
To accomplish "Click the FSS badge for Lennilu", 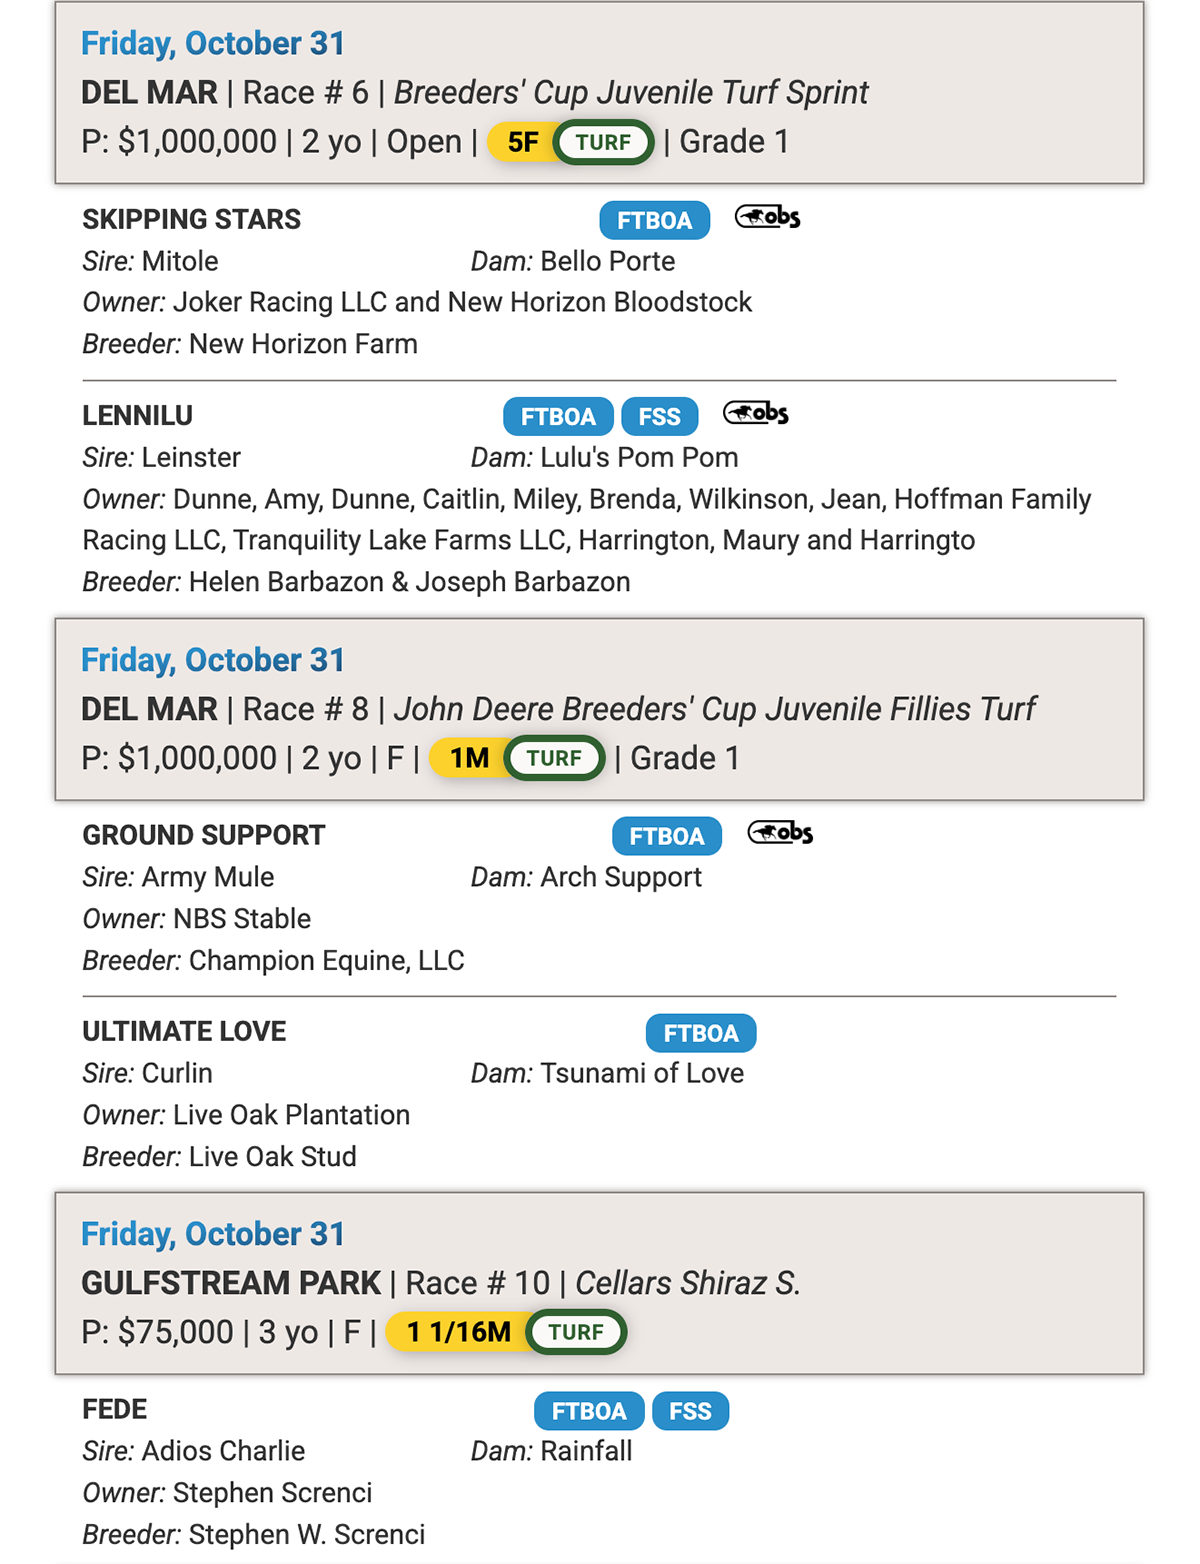I will coord(659,416).
